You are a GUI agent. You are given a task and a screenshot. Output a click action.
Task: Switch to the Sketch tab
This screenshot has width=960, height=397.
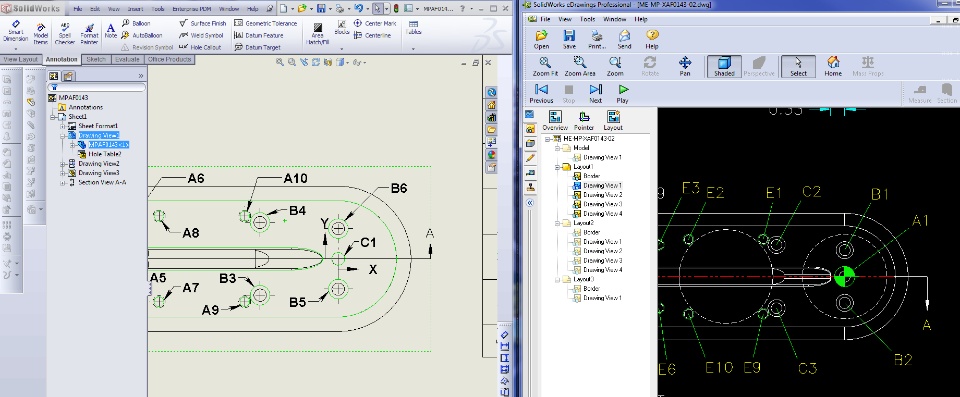96,59
